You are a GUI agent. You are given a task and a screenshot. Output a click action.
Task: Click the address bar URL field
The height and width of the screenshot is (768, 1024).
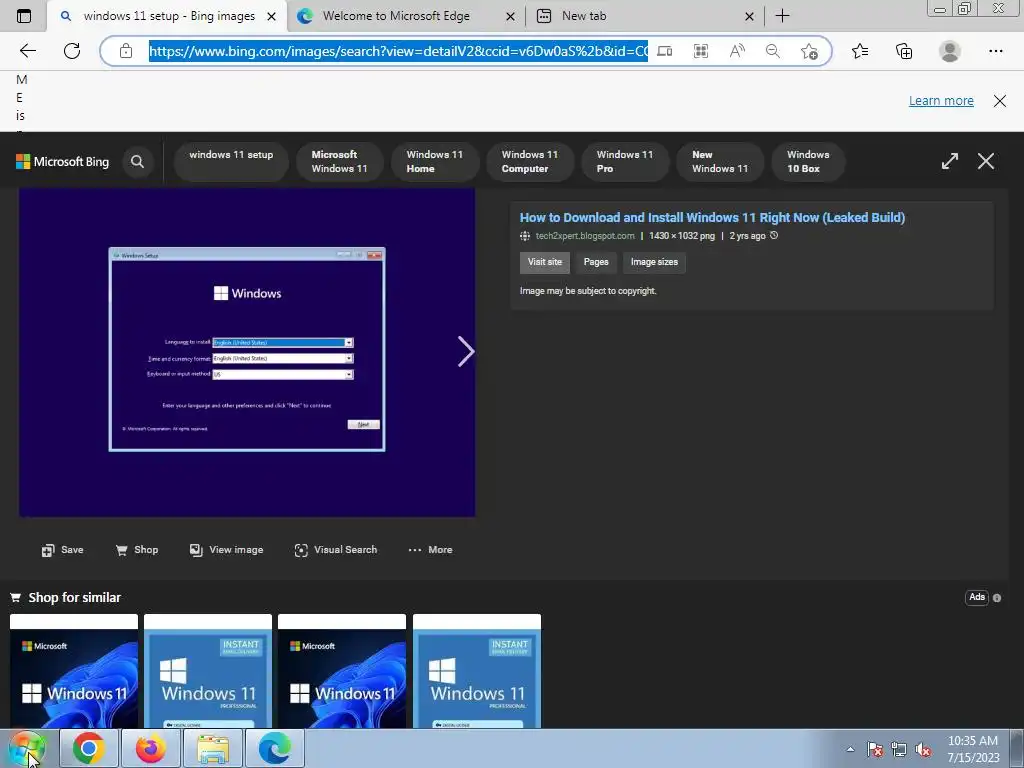pos(398,51)
